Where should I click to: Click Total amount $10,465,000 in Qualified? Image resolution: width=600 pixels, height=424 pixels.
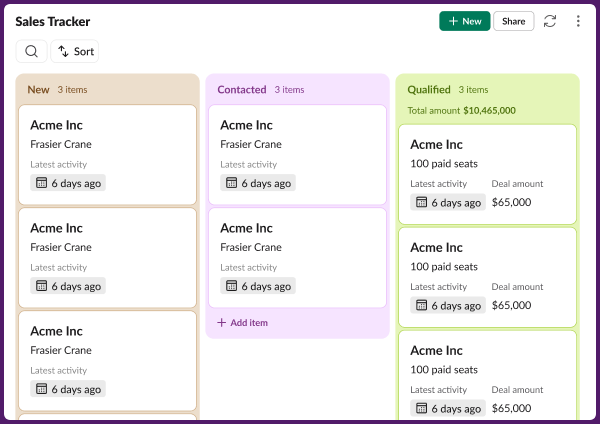coord(461,111)
